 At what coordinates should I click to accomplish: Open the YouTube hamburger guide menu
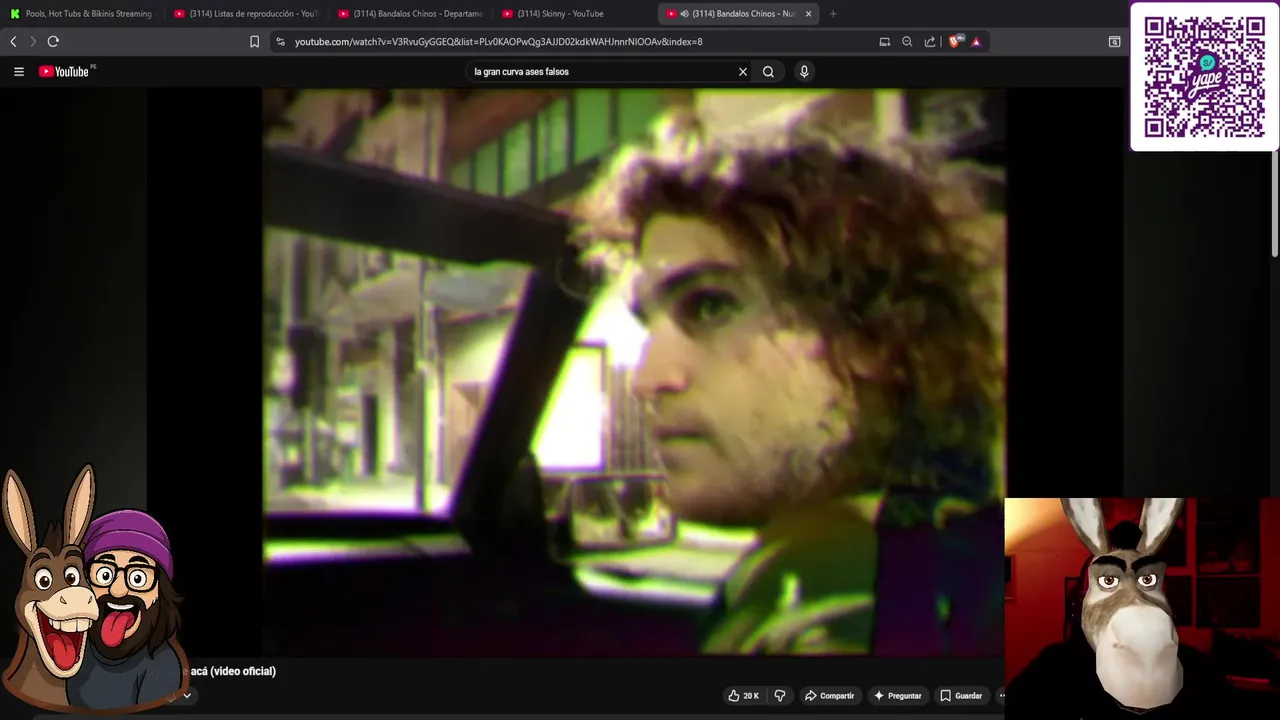(x=18, y=71)
